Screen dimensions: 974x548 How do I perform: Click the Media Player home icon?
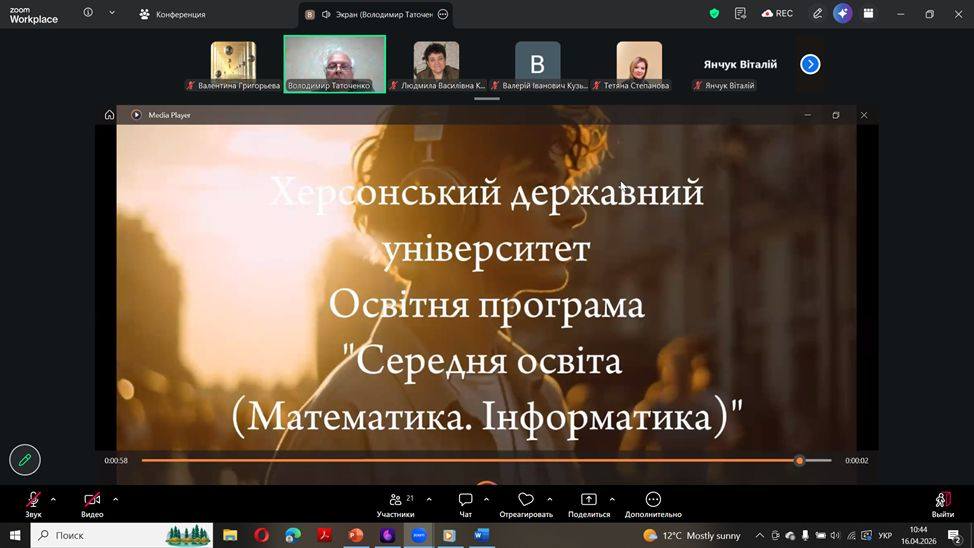tap(109, 115)
